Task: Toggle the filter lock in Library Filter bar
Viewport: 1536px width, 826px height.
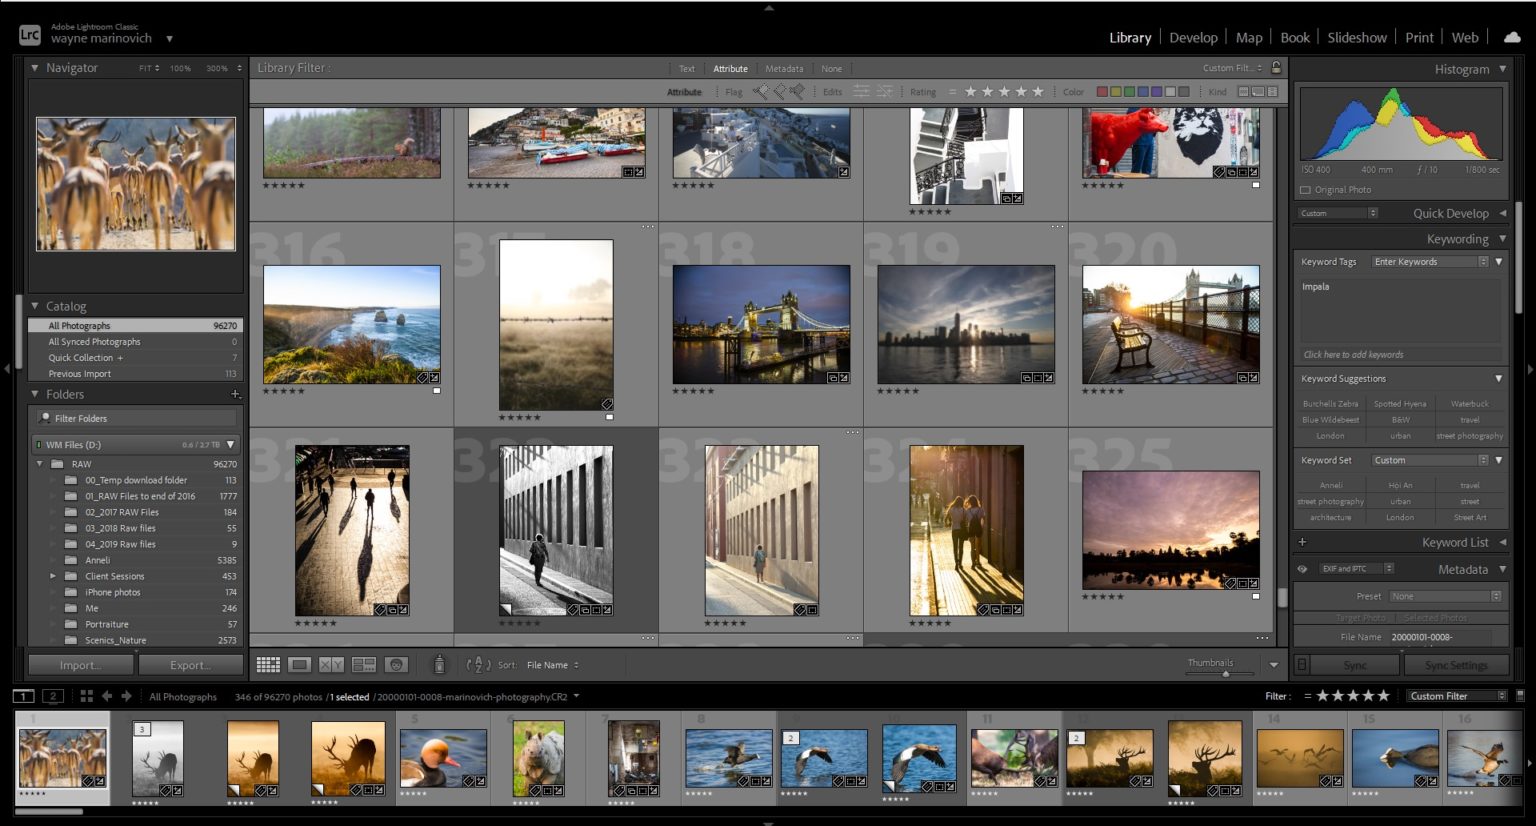Action: point(1276,68)
